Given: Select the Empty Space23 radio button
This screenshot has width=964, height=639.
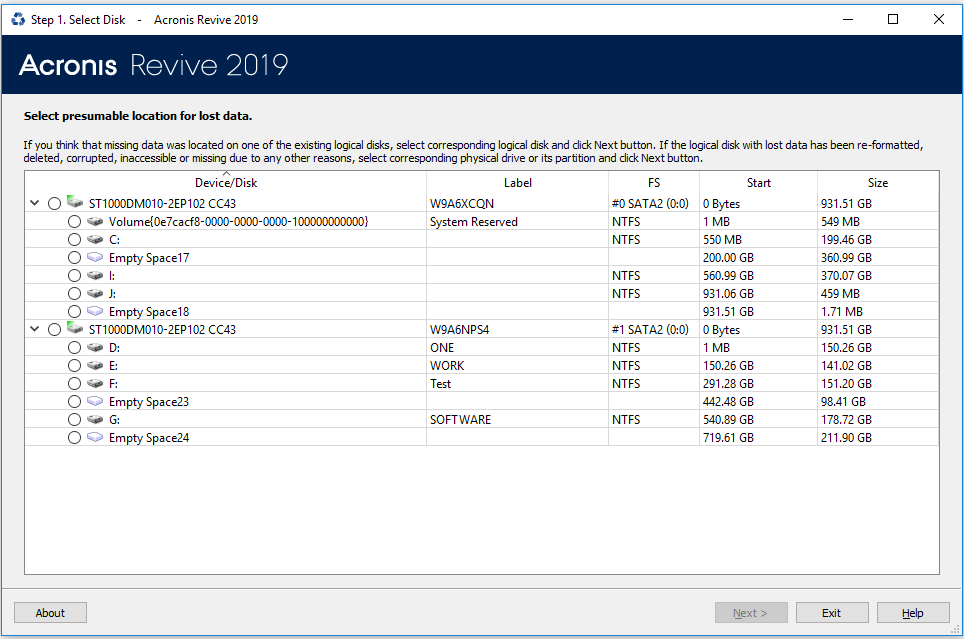Looking at the screenshot, I should click(x=73, y=401).
